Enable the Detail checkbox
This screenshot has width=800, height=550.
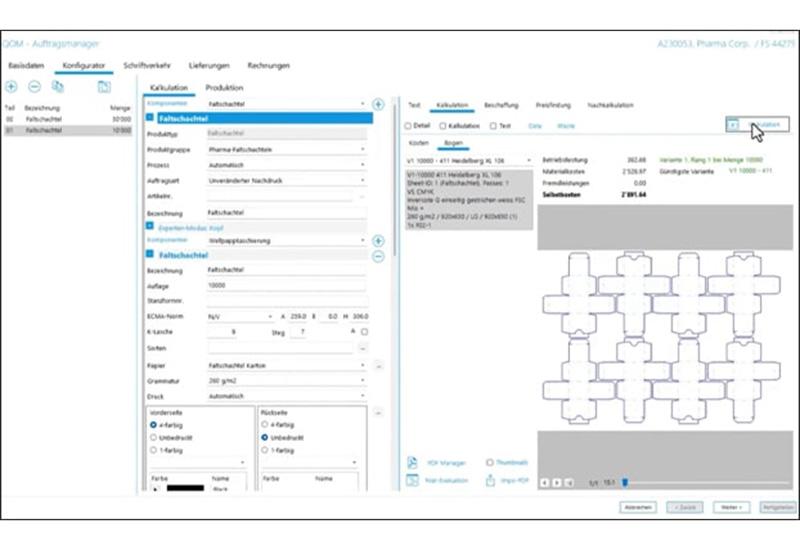(x=408, y=126)
